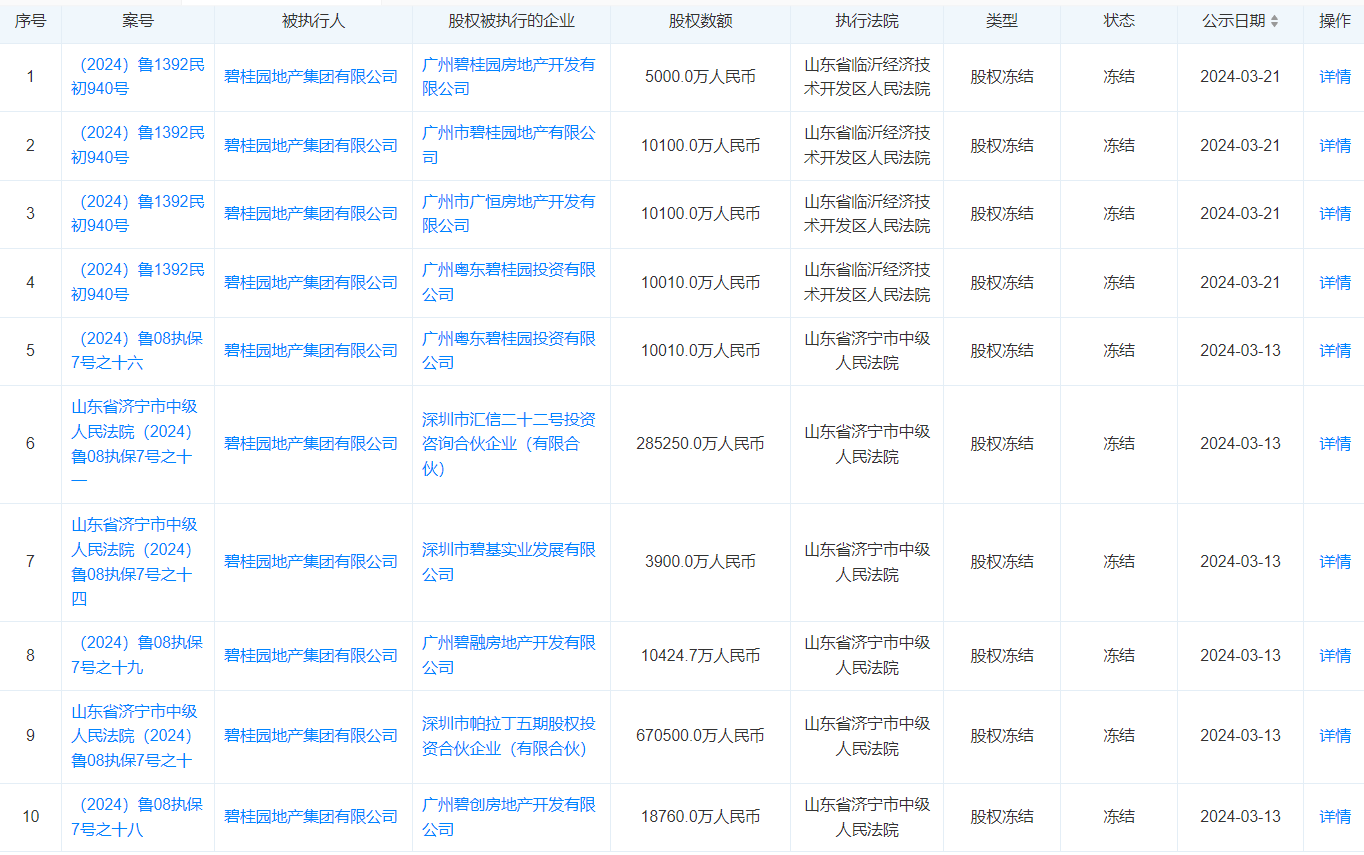Open case (2024)鲁08执保7号之十九
This screenshot has height=855, width=1364.
click(138, 656)
